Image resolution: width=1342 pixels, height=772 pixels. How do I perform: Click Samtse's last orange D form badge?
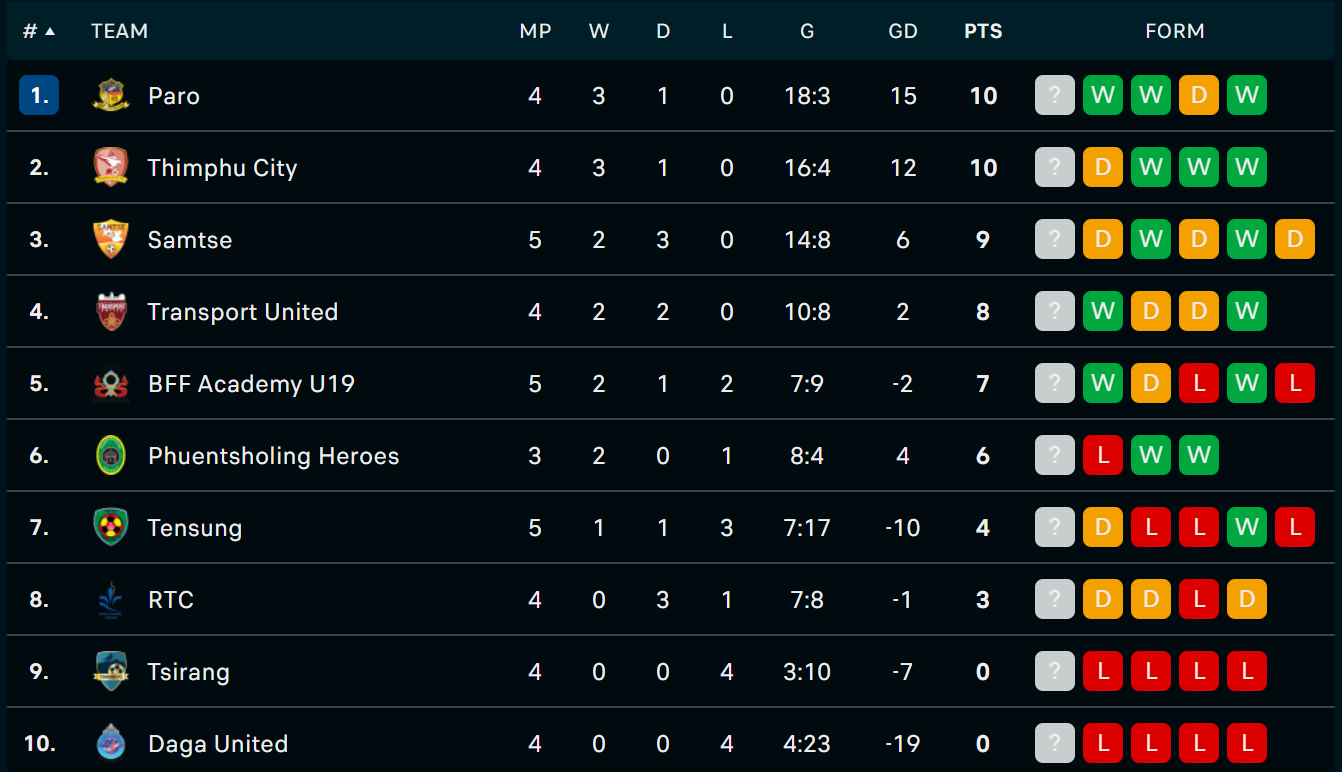pos(1295,240)
